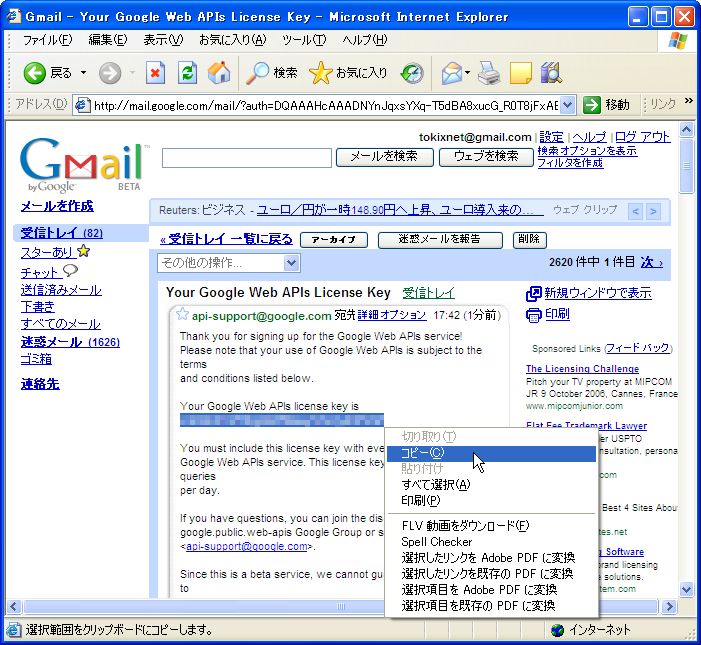The height and width of the screenshot is (645, 701).
Task: Click the Mail envelope toolbar icon
Action: click(452, 73)
